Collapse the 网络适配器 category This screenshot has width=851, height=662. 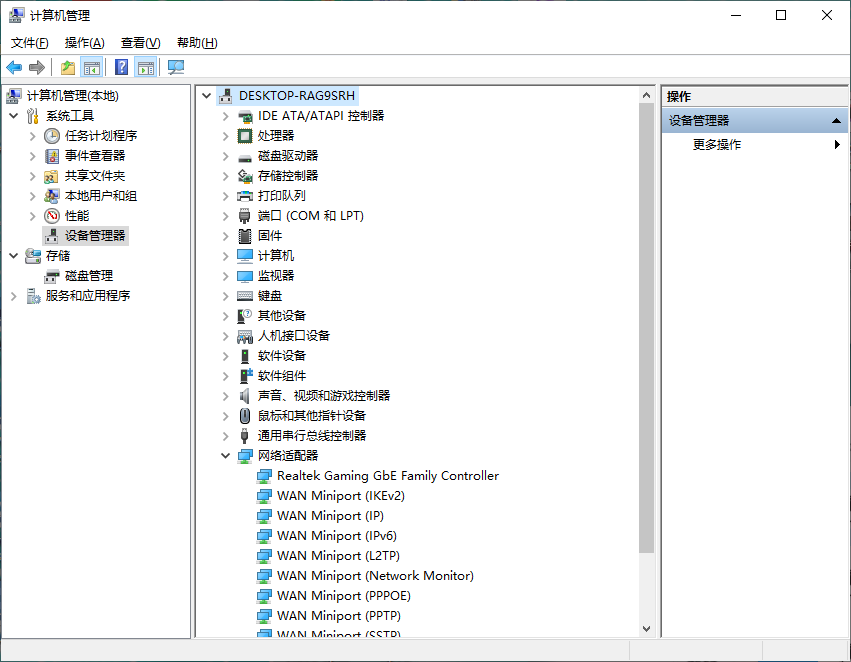[225, 456]
